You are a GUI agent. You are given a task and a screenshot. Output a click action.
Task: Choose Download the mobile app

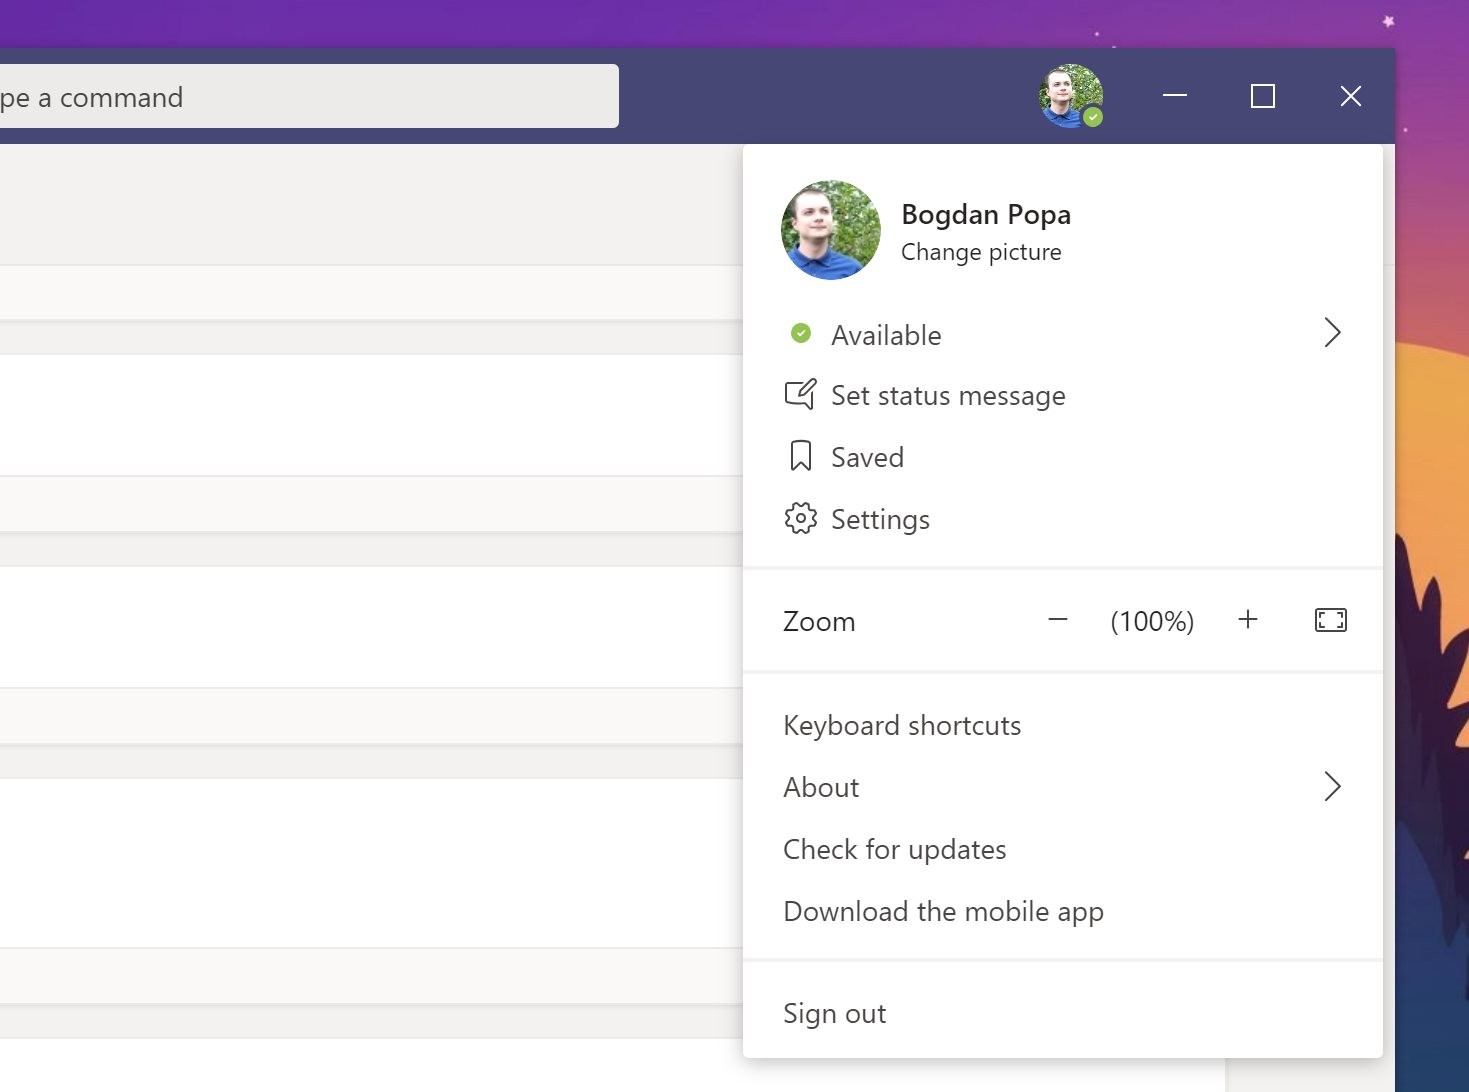click(x=1063, y=912)
